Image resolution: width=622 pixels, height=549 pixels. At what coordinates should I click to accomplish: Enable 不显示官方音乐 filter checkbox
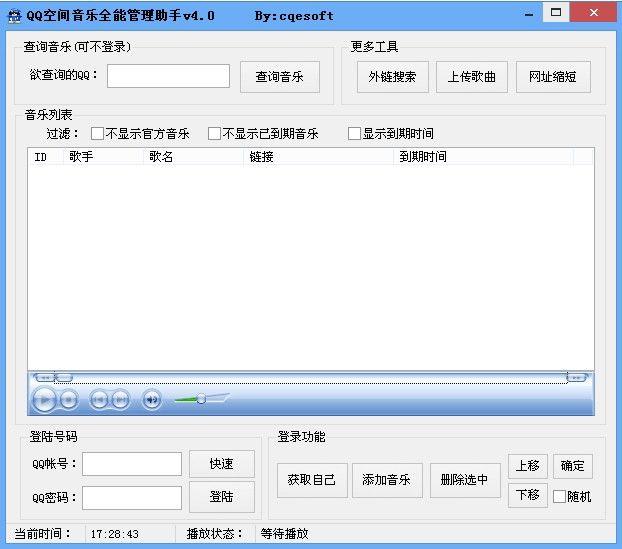tap(97, 134)
